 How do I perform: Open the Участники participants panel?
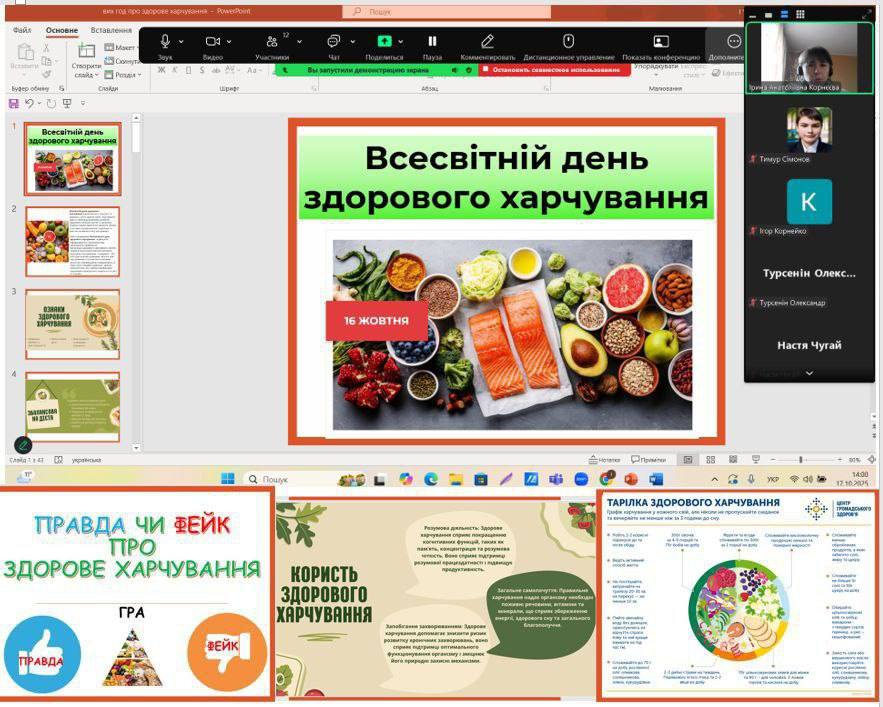tap(271, 41)
